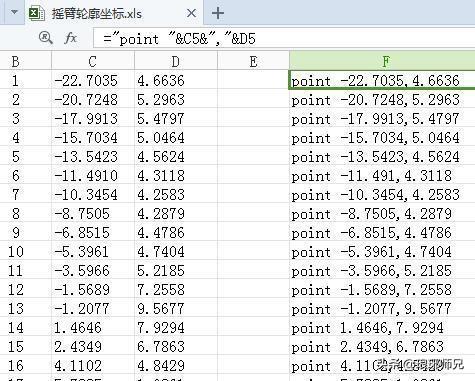Viewport: 475px width, 381px height.
Task: Select cell 'point -13.5423,4.5624'
Action: tap(382, 156)
